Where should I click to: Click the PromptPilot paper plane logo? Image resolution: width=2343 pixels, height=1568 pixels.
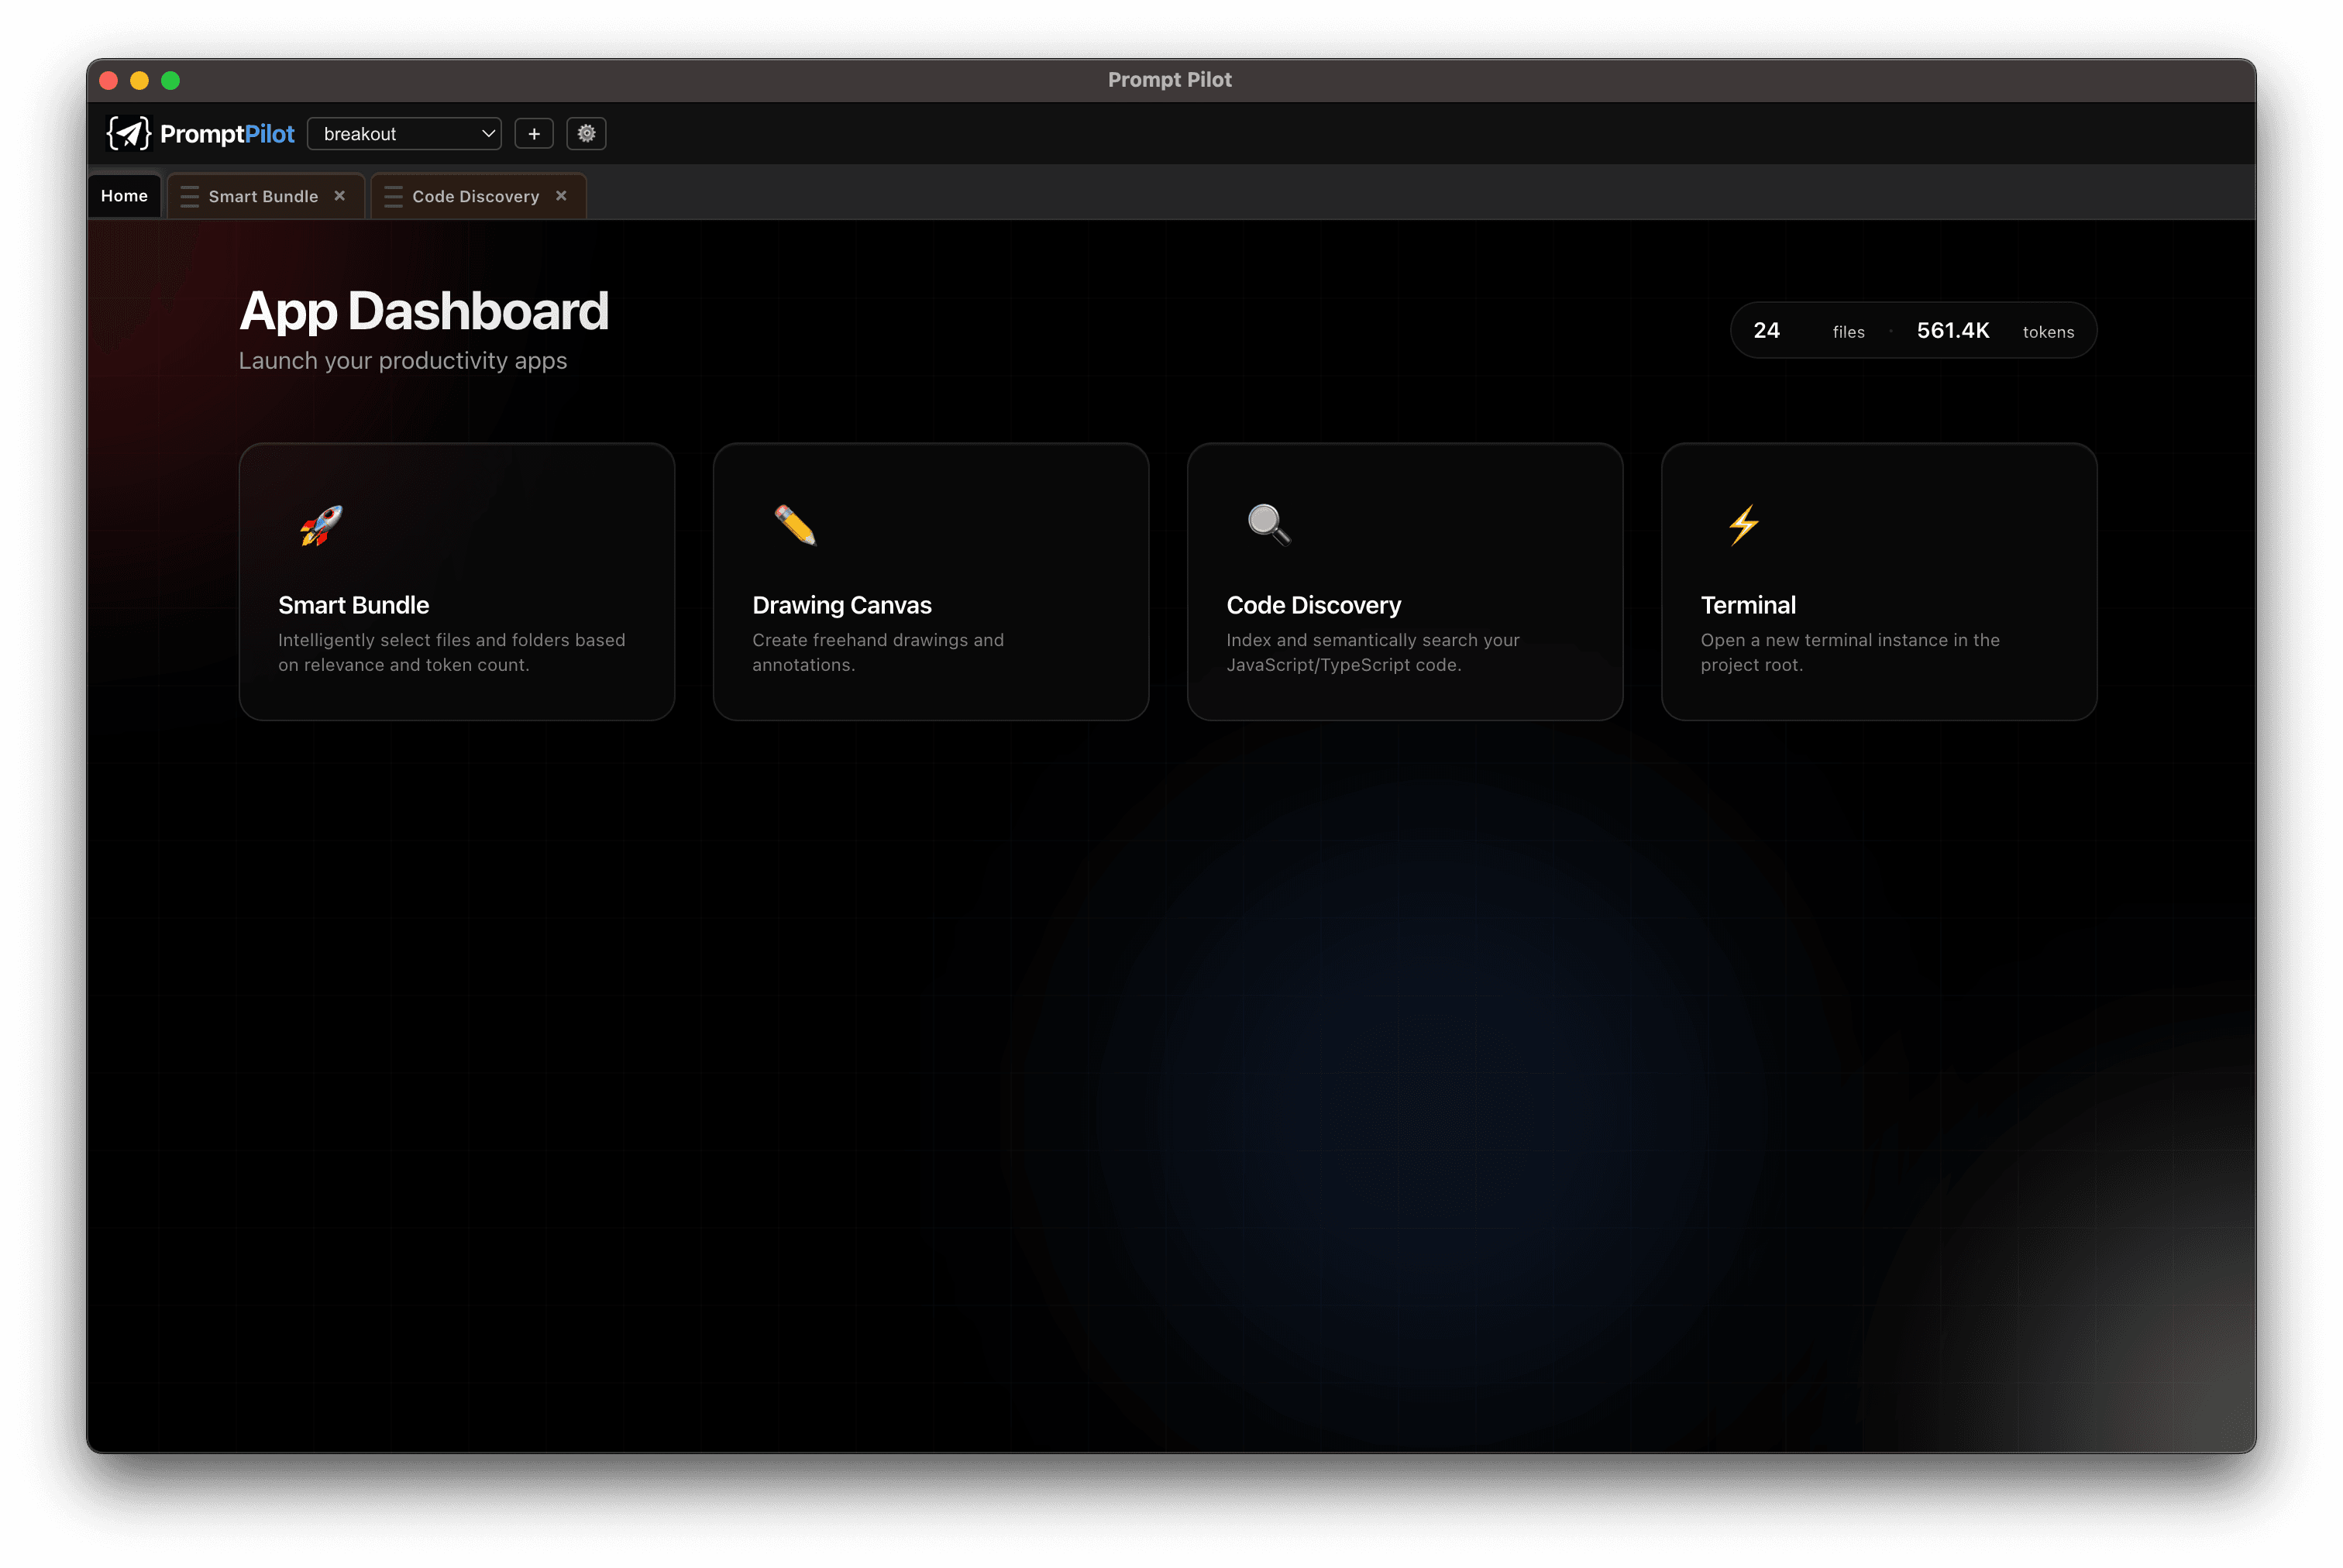(x=128, y=133)
